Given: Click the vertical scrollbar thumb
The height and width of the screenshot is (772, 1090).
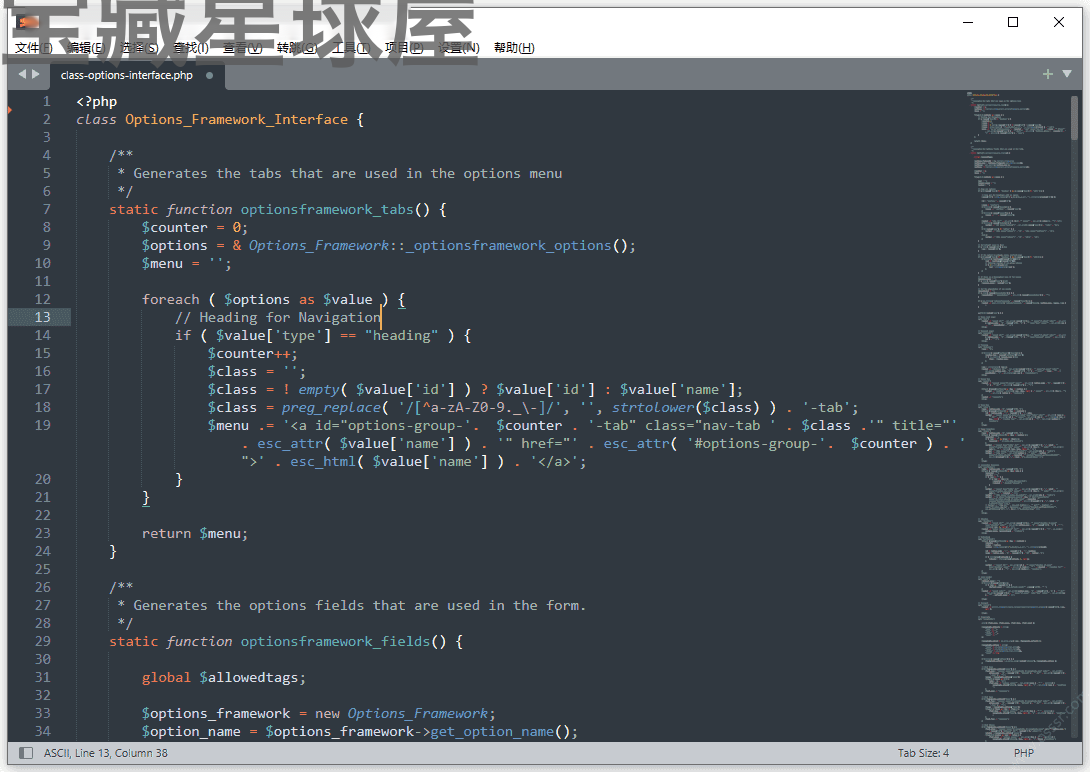Looking at the screenshot, I should point(1075,118).
